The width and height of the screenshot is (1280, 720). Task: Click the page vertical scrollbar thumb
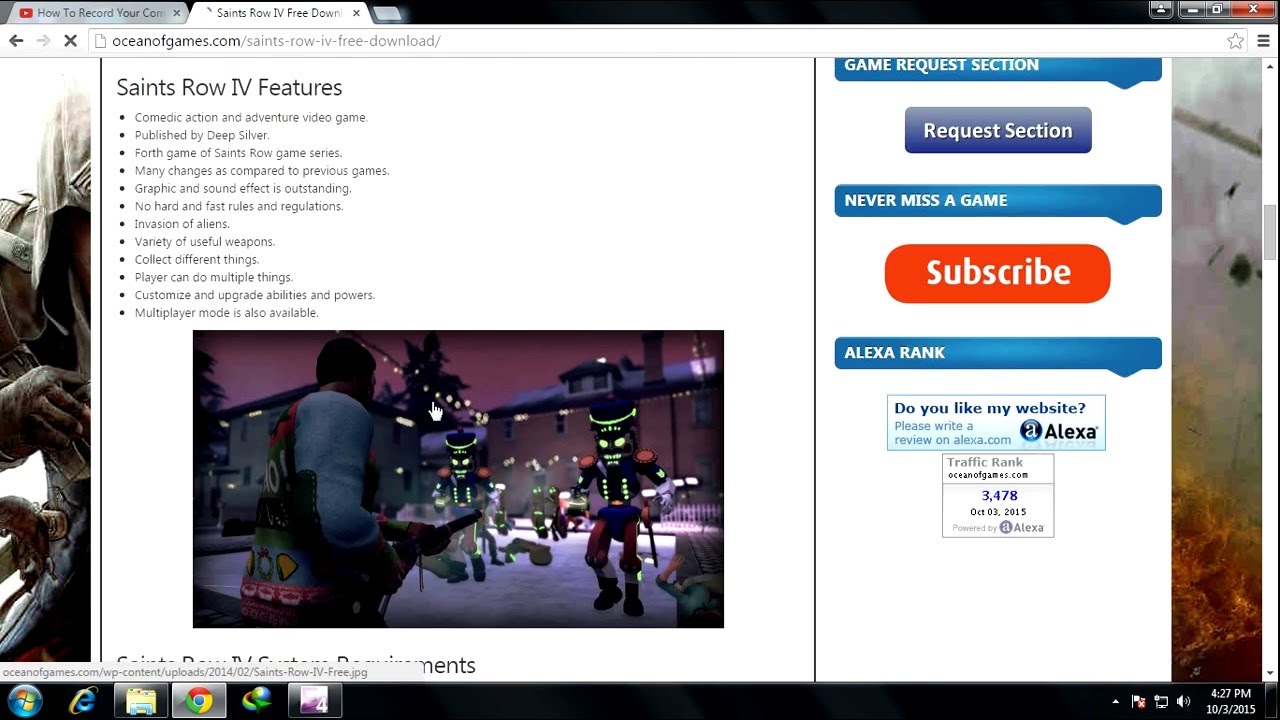[x=1271, y=232]
